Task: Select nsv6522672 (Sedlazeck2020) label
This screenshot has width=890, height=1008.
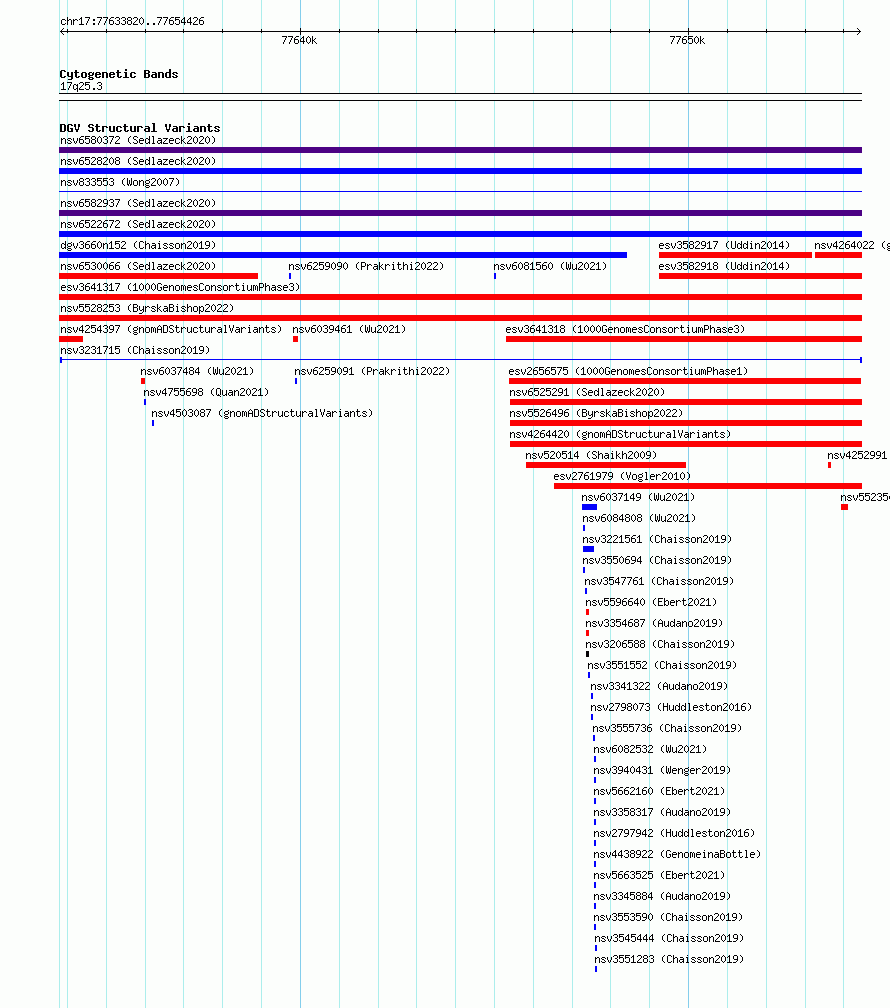Action: [x=138, y=224]
